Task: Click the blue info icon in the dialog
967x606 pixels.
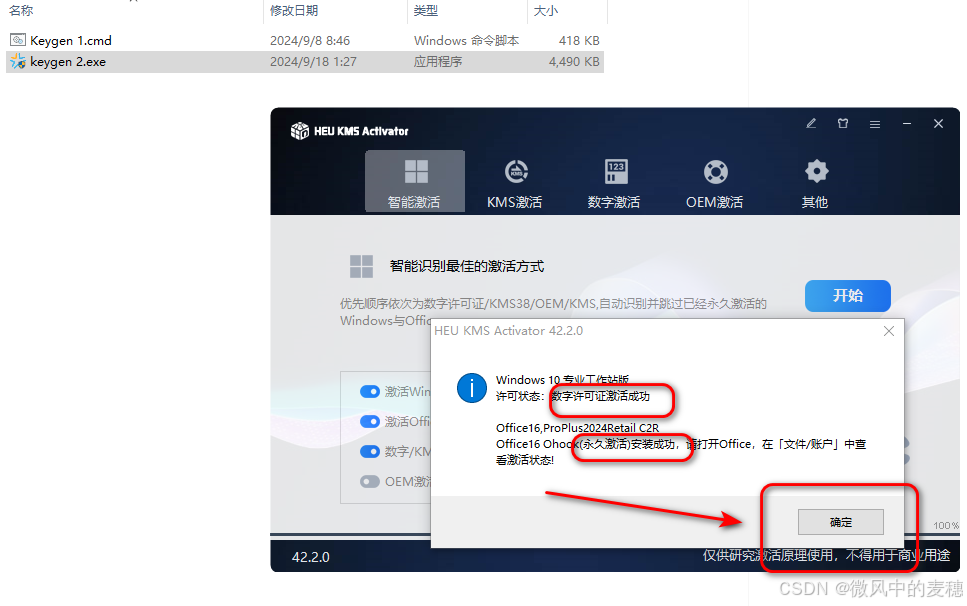Action: 471,388
